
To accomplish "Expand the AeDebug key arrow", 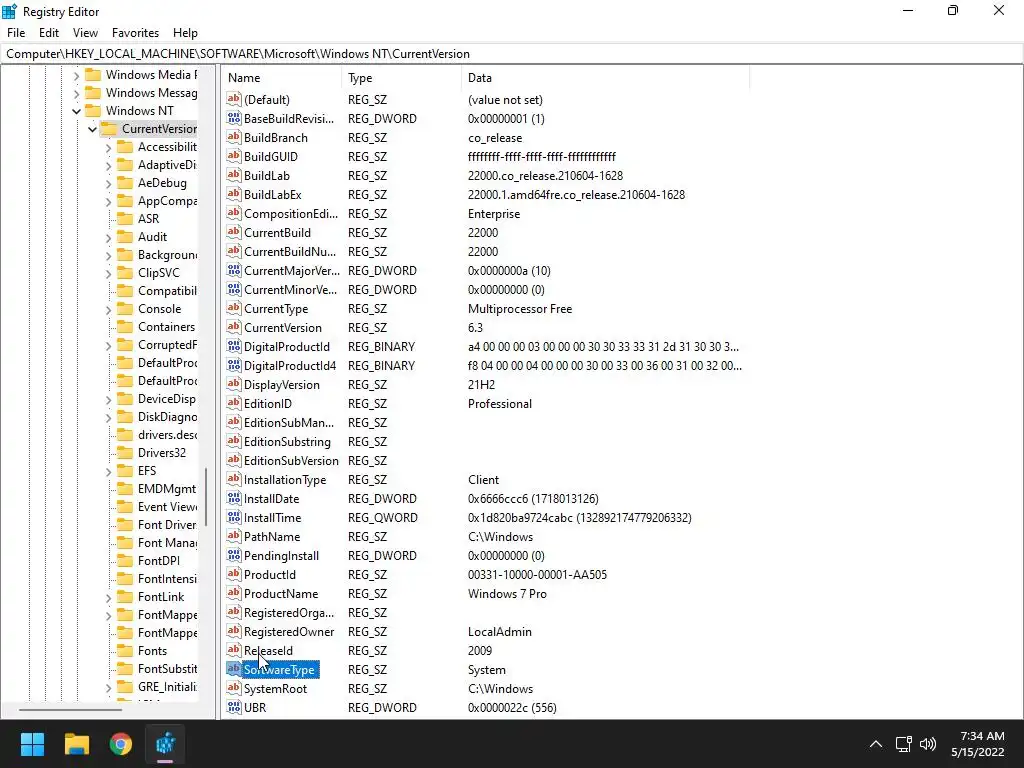I will (x=108, y=184).
